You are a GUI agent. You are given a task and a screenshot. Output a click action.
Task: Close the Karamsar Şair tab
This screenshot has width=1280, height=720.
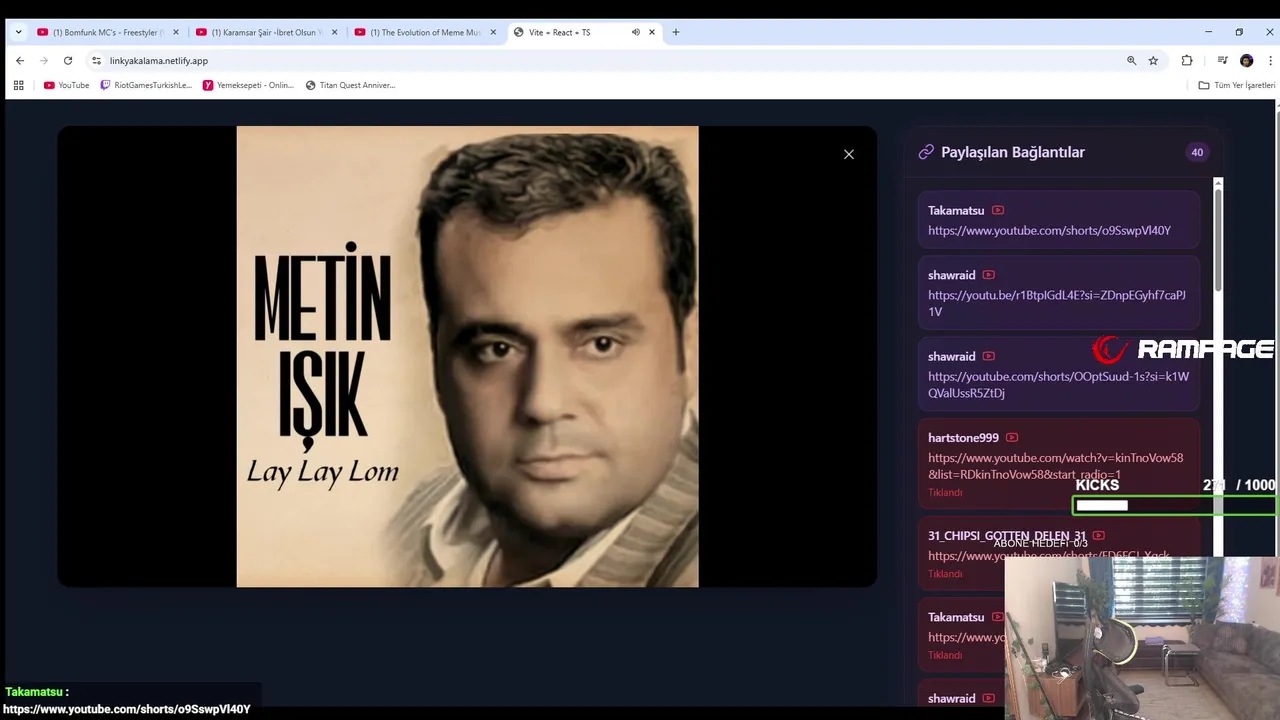click(x=334, y=32)
